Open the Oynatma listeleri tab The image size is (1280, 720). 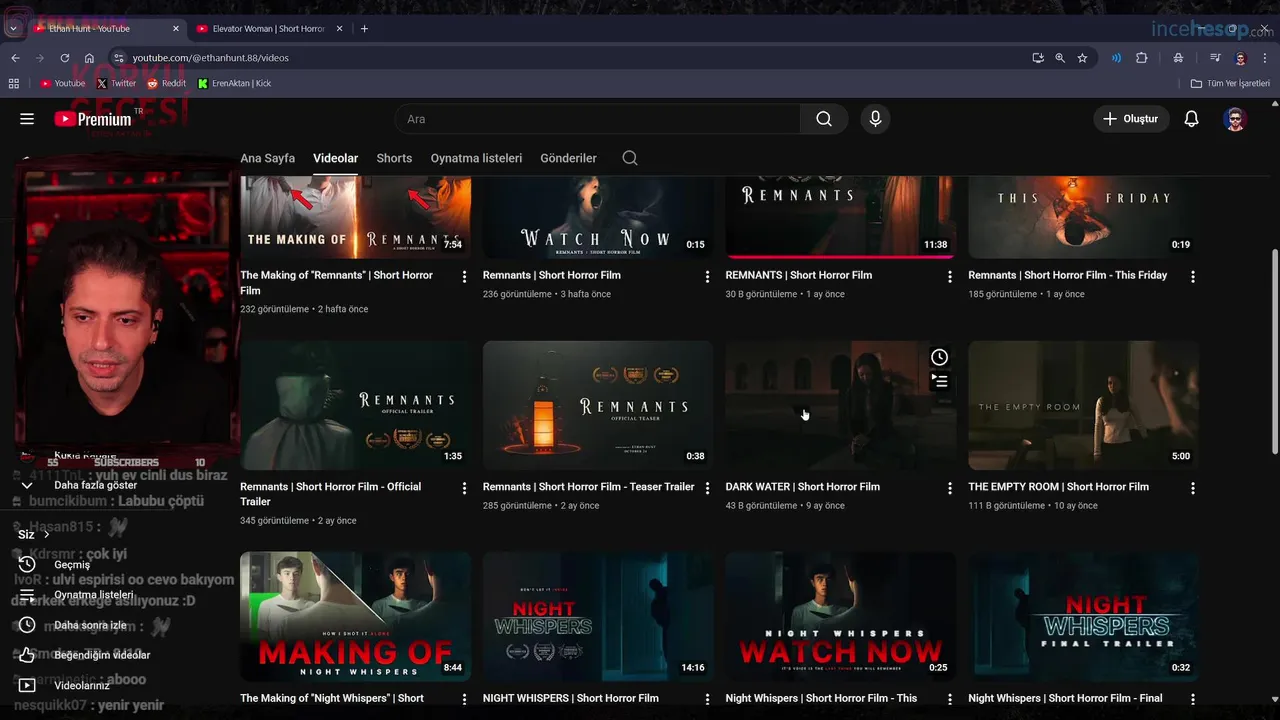(x=476, y=158)
